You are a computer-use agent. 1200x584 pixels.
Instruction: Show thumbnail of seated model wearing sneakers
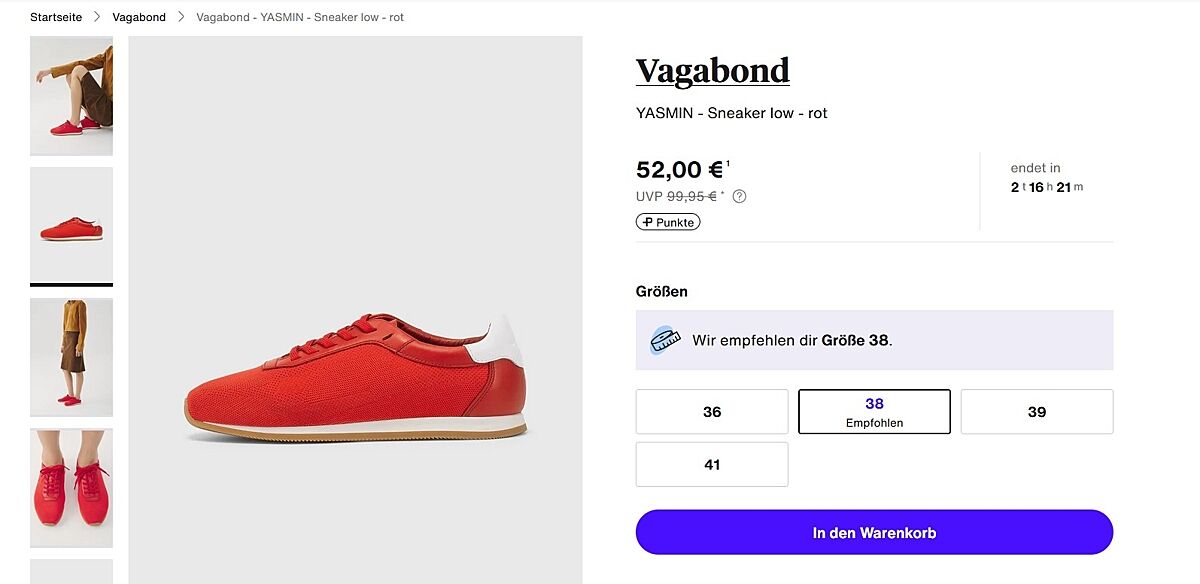[x=71, y=96]
